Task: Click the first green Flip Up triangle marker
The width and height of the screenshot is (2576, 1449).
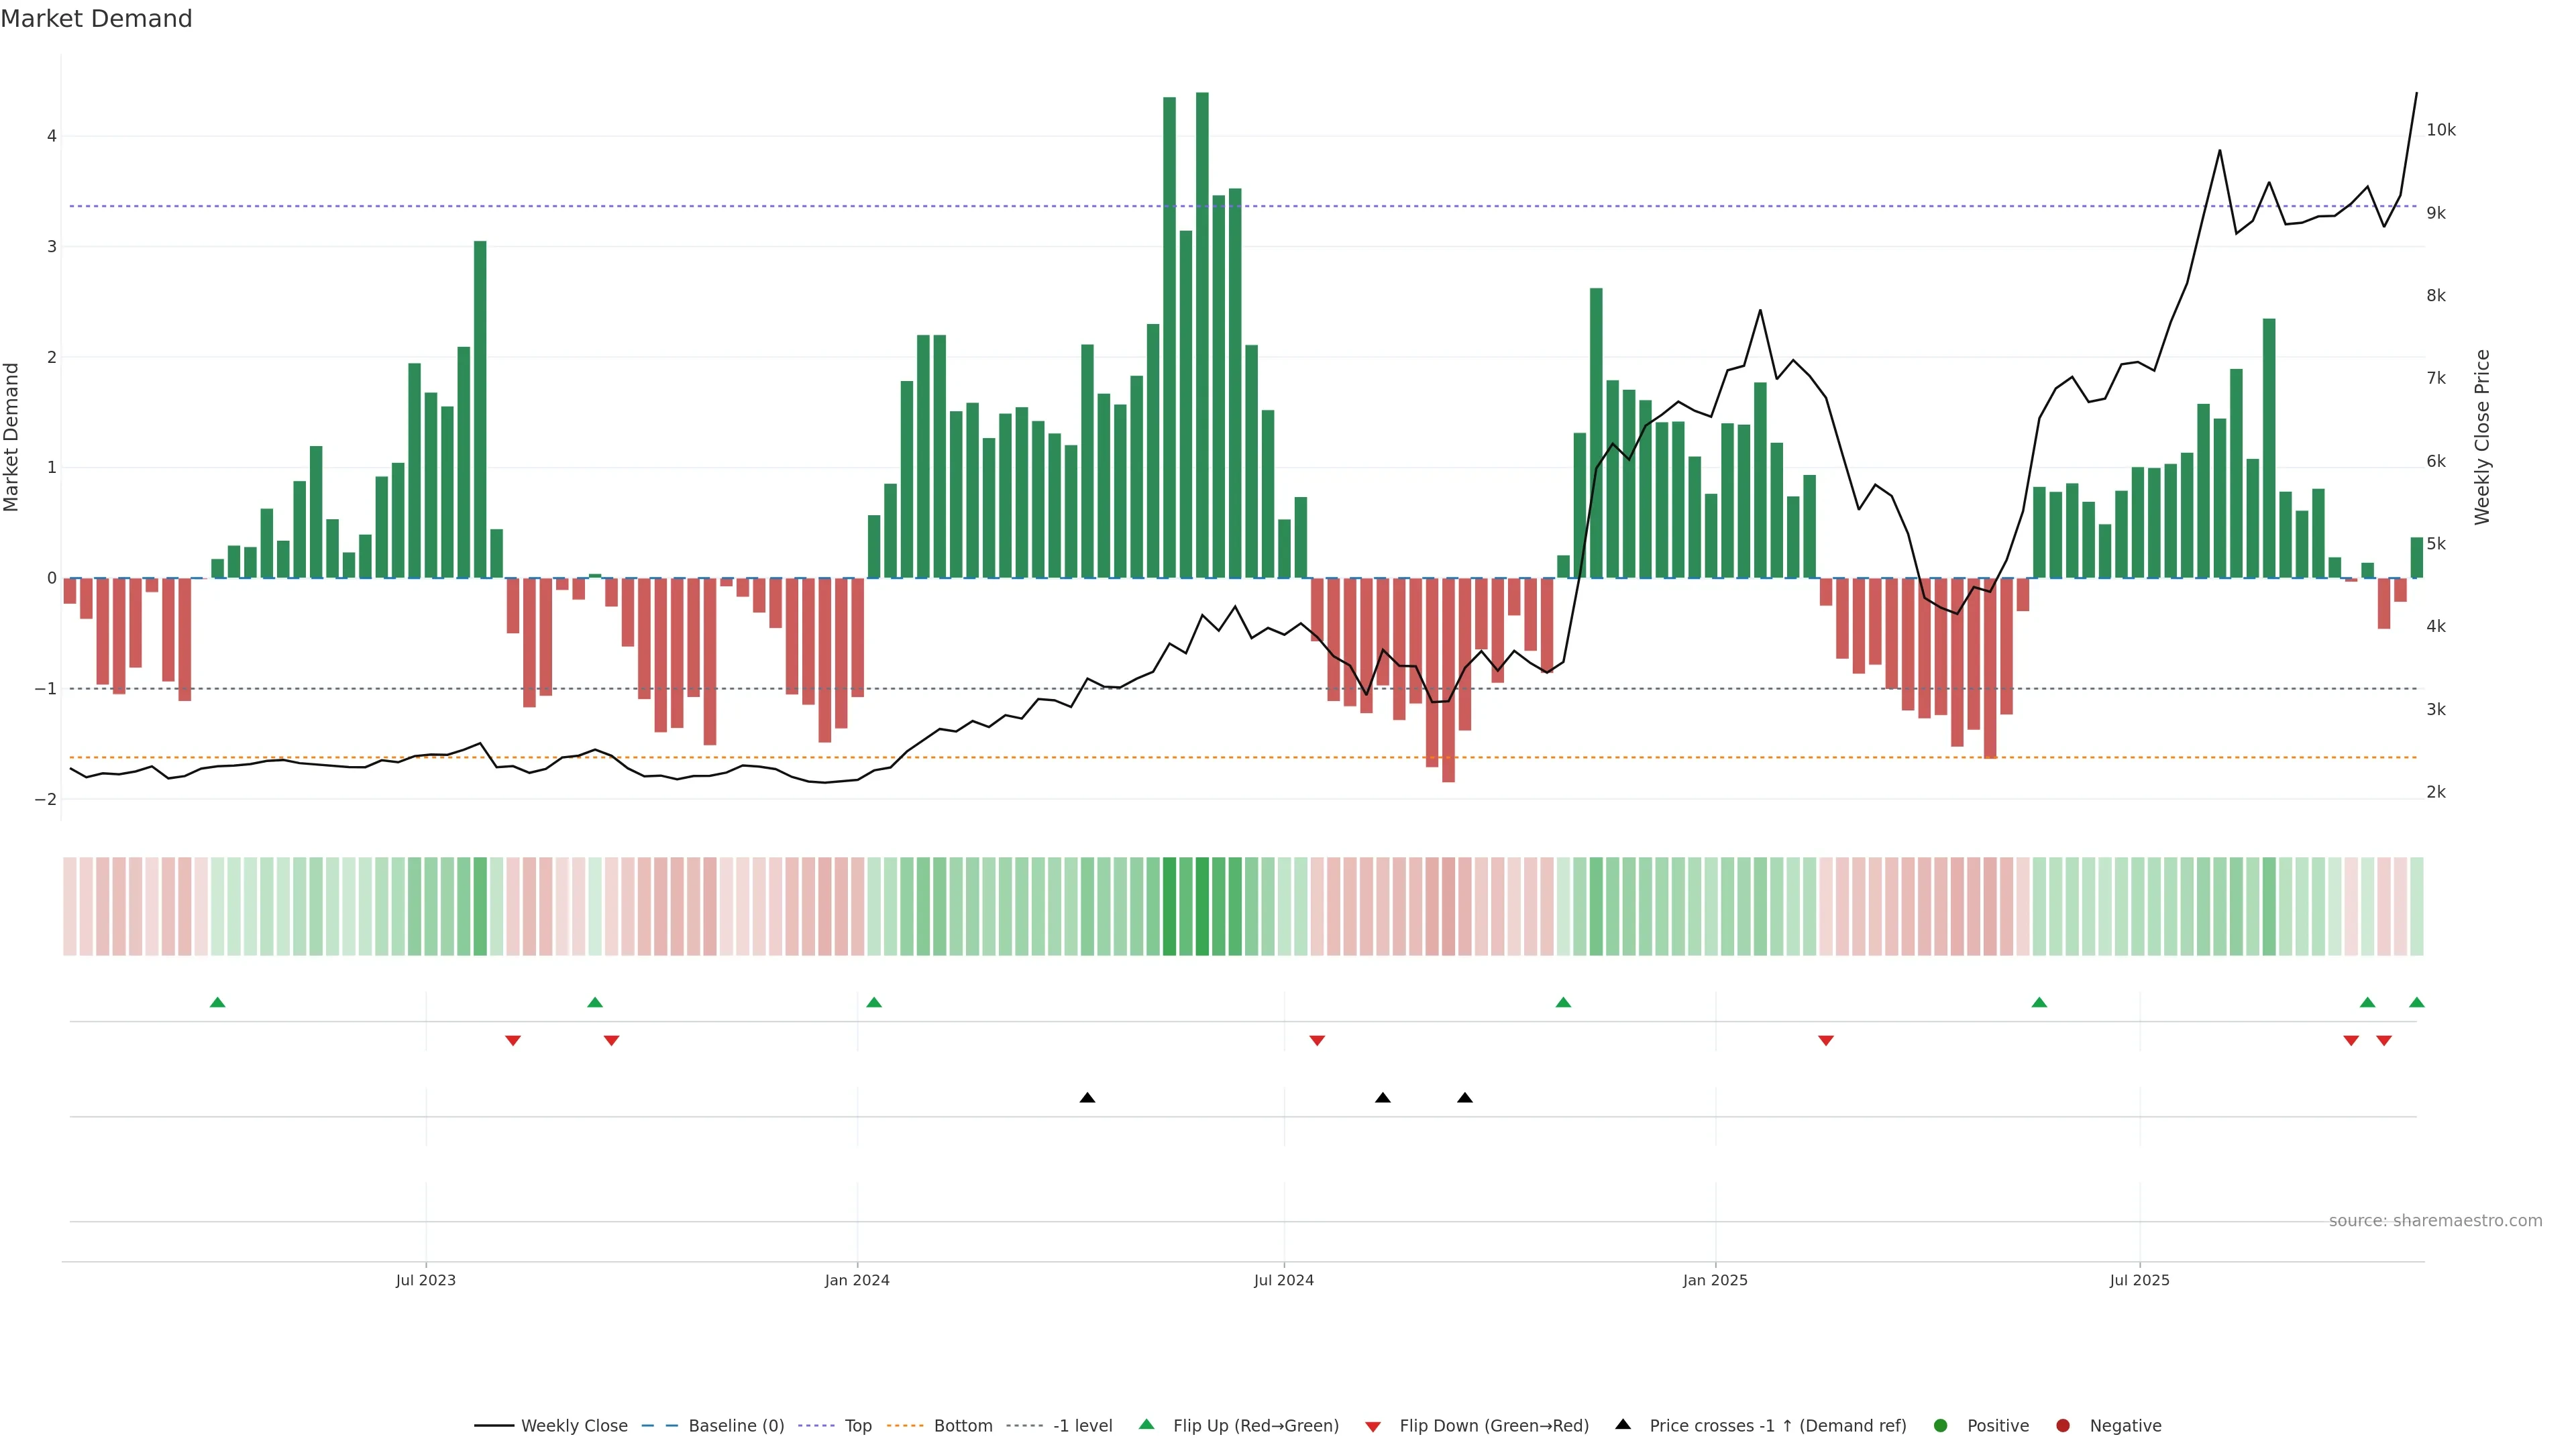Action: click(x=217, y=1003)
